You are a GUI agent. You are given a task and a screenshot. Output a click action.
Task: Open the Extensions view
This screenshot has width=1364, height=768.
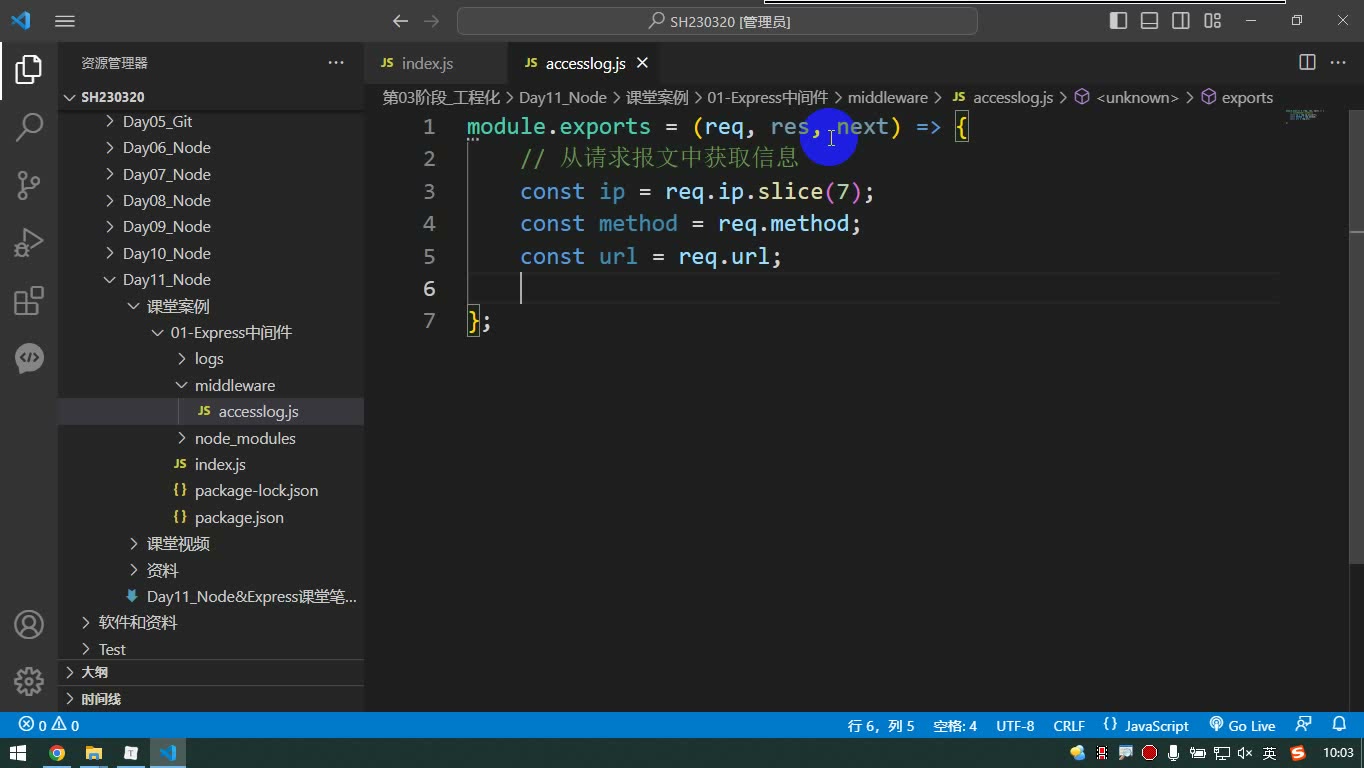coord(29,301)
